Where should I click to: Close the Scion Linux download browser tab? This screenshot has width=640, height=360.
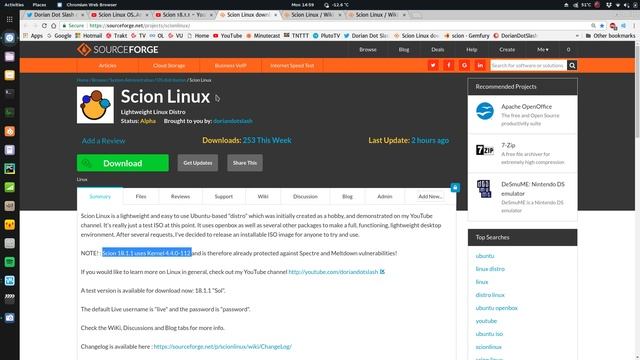tap(276, 15)
